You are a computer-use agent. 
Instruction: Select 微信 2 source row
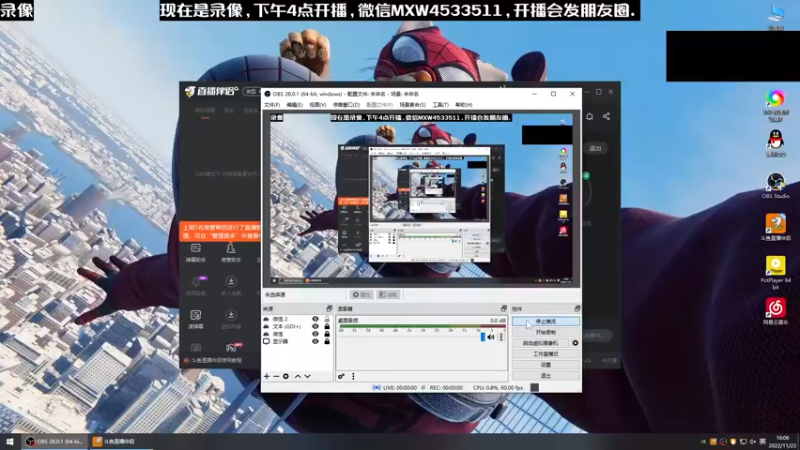coord(297,319)
